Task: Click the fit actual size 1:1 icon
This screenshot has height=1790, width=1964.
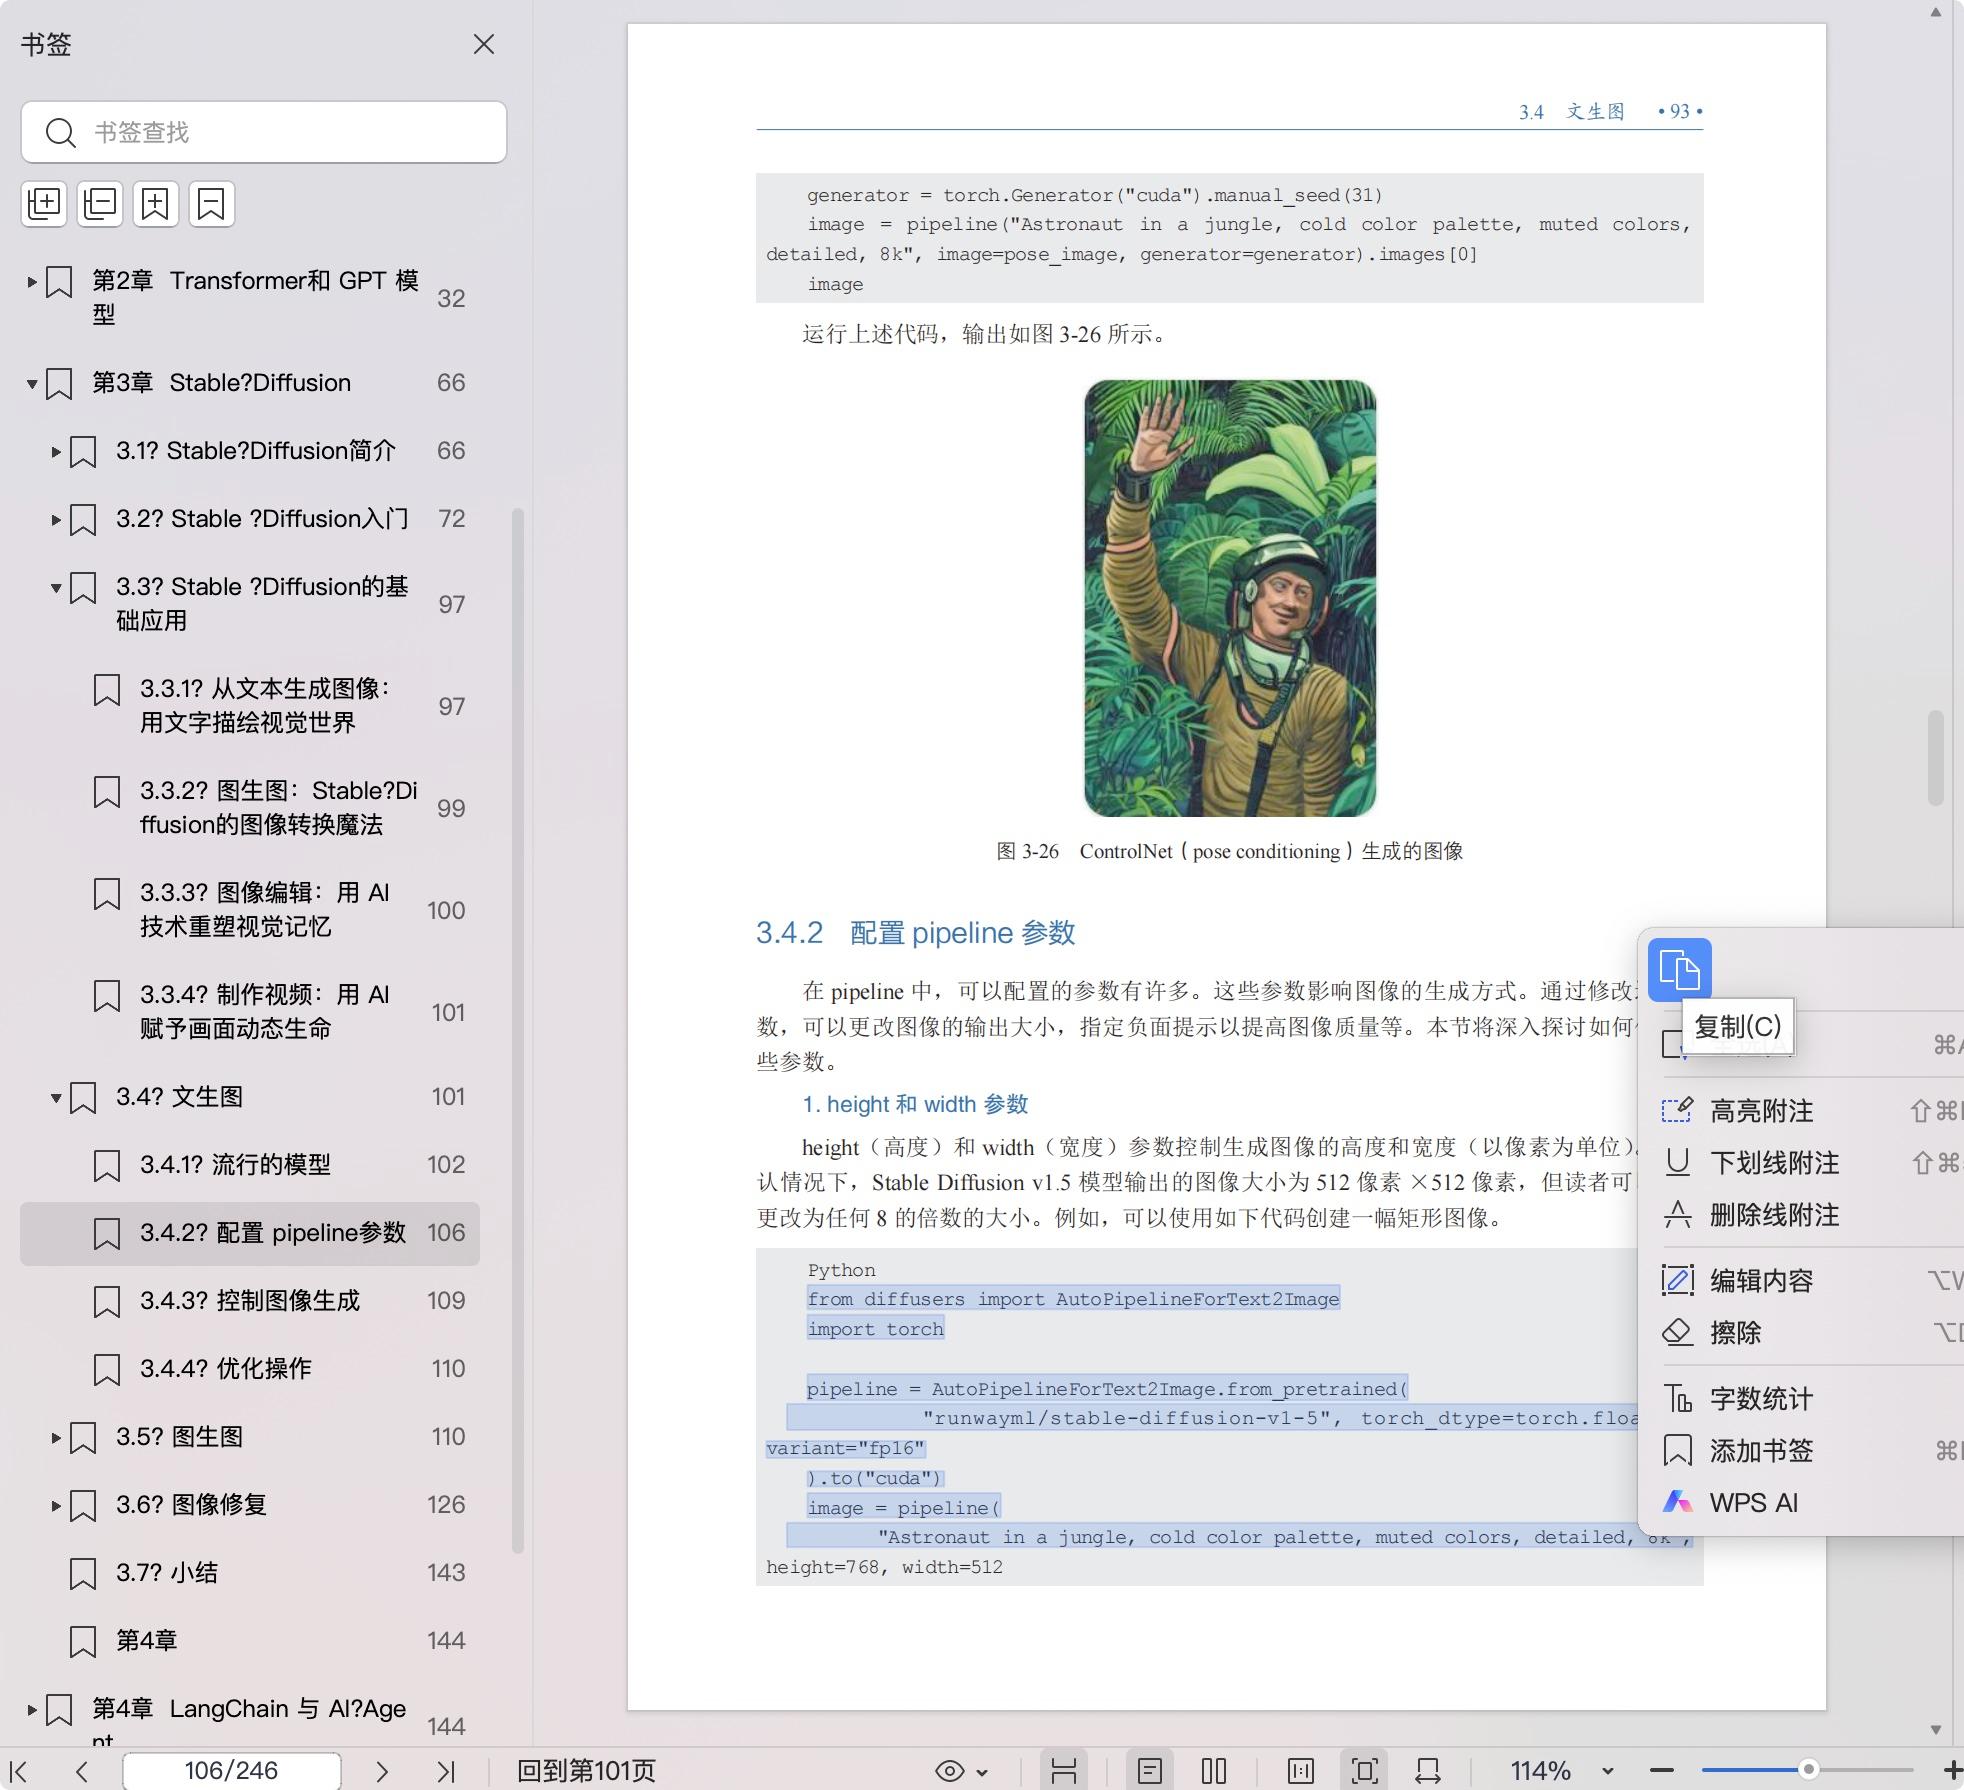Action: click(x=1301, y=1771)
